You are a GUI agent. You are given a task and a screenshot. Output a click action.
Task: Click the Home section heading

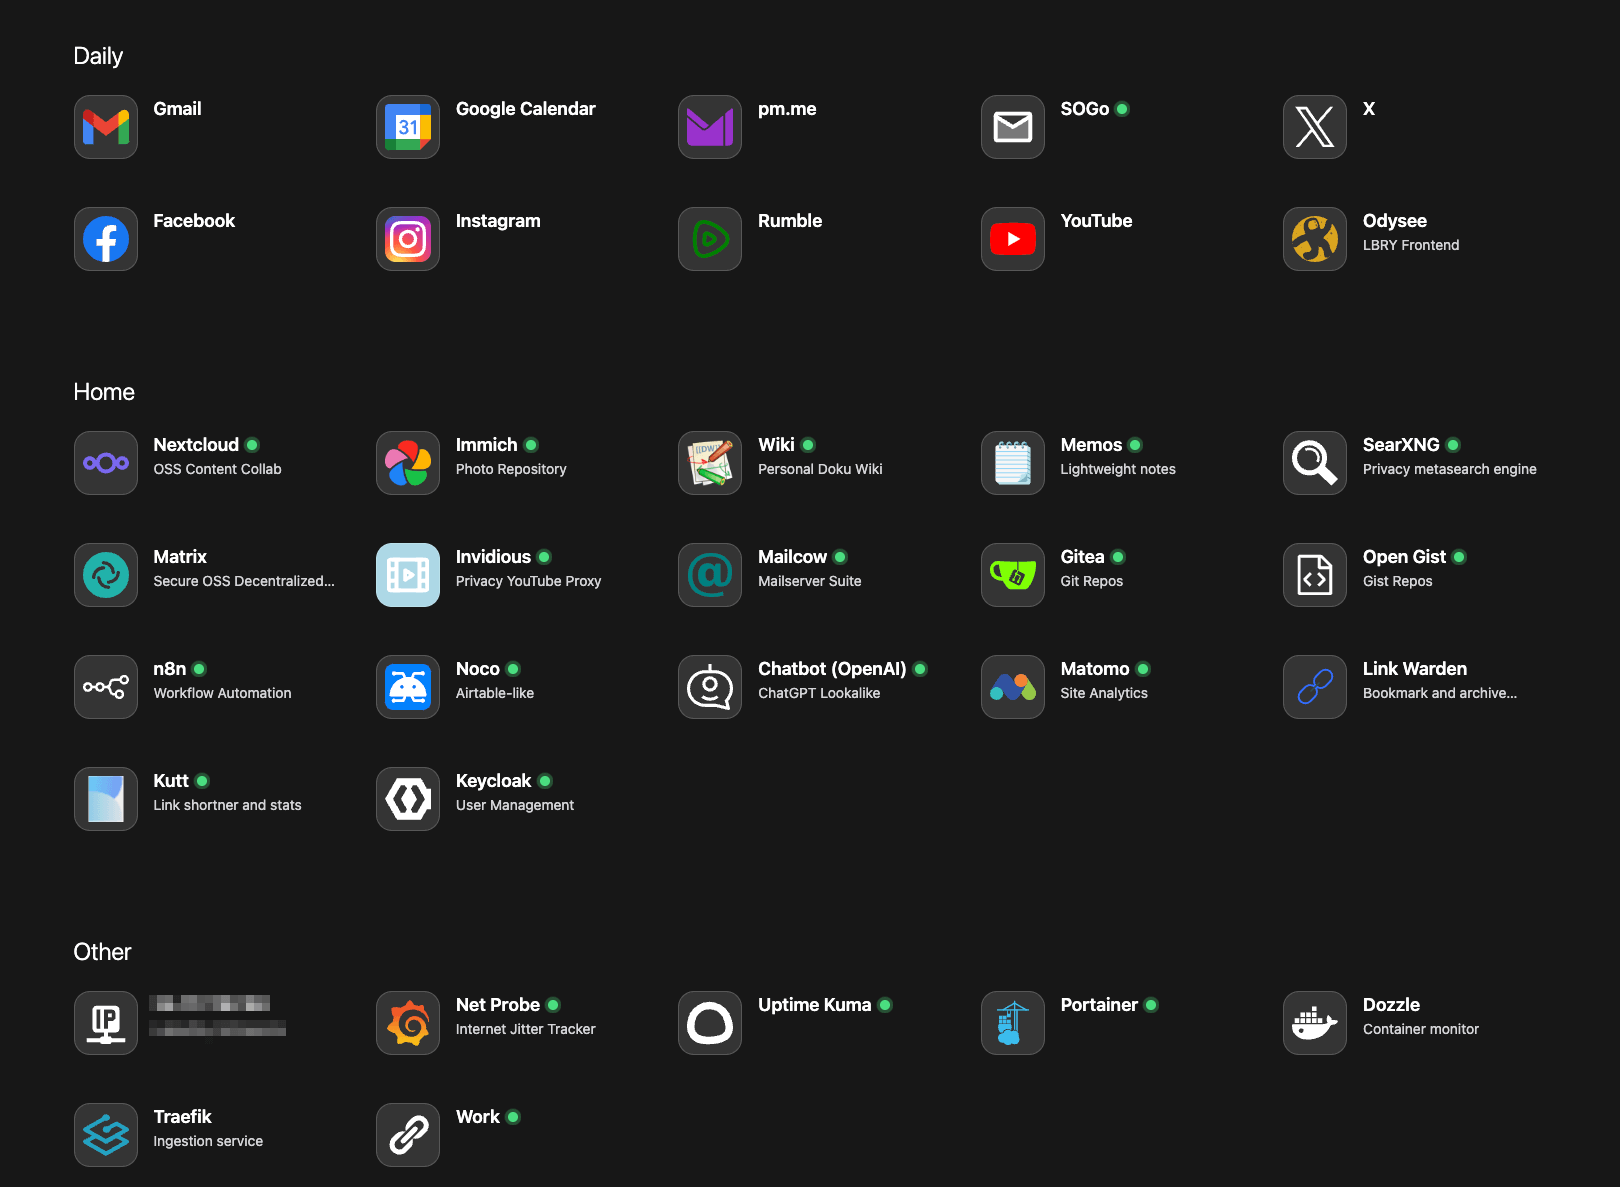pyautogui.click(x=104, y=392)
